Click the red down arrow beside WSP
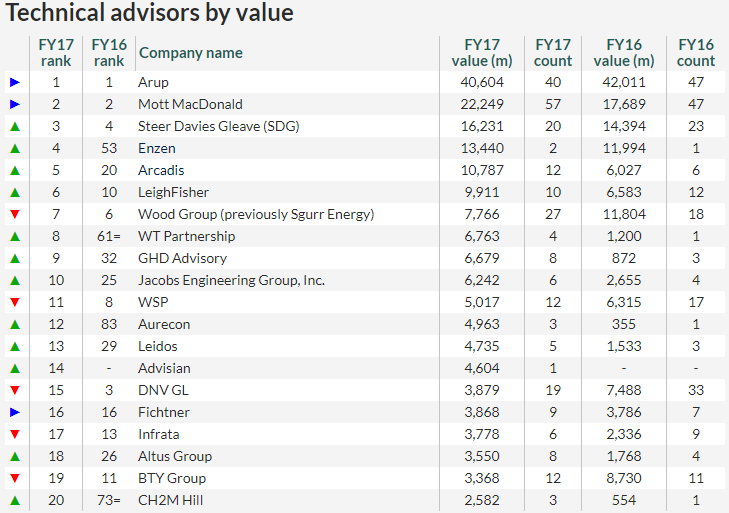 pyautogui.click(x=14, y=302)
